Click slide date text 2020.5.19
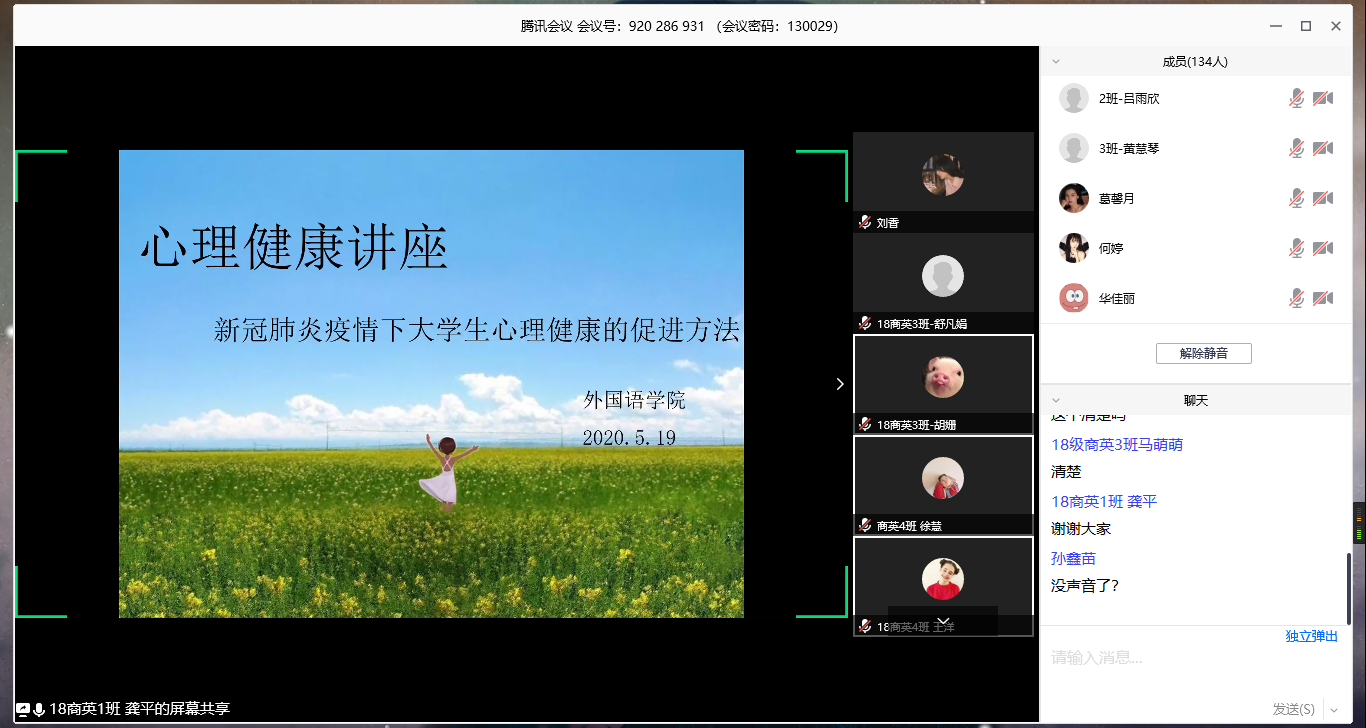 [629, 438]
